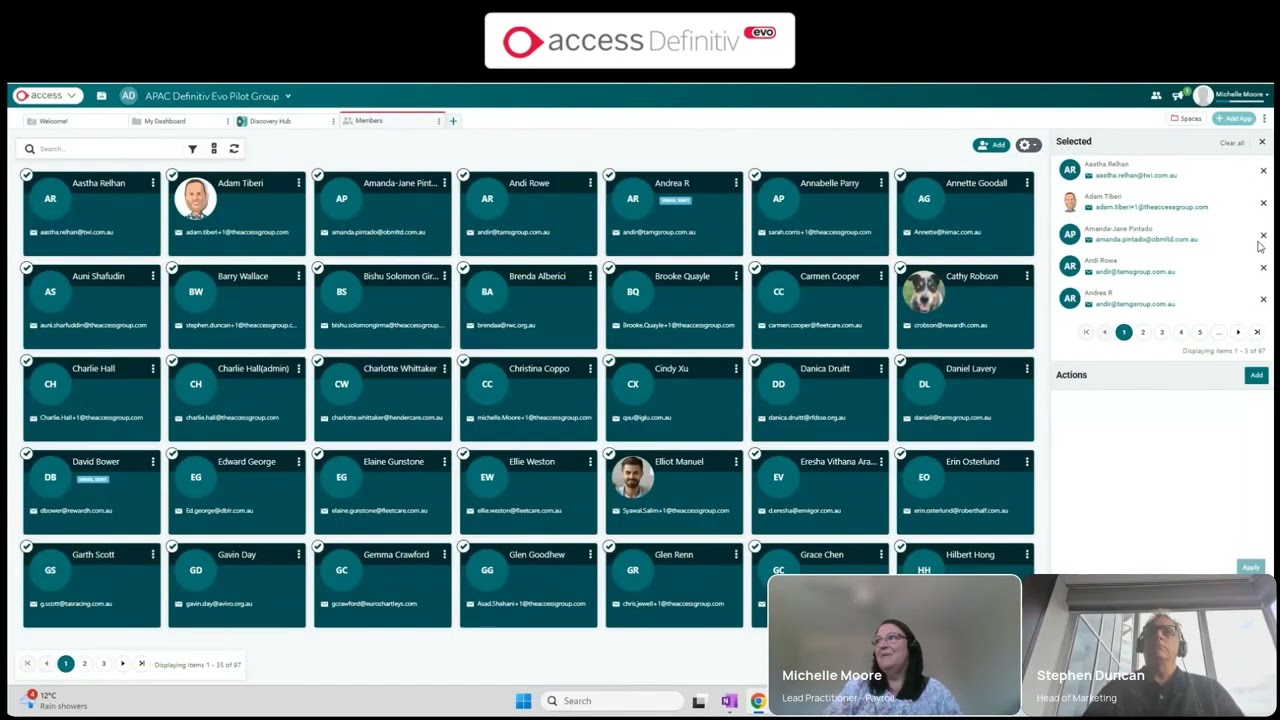Remove Andrea R from Selected list

1263,299
